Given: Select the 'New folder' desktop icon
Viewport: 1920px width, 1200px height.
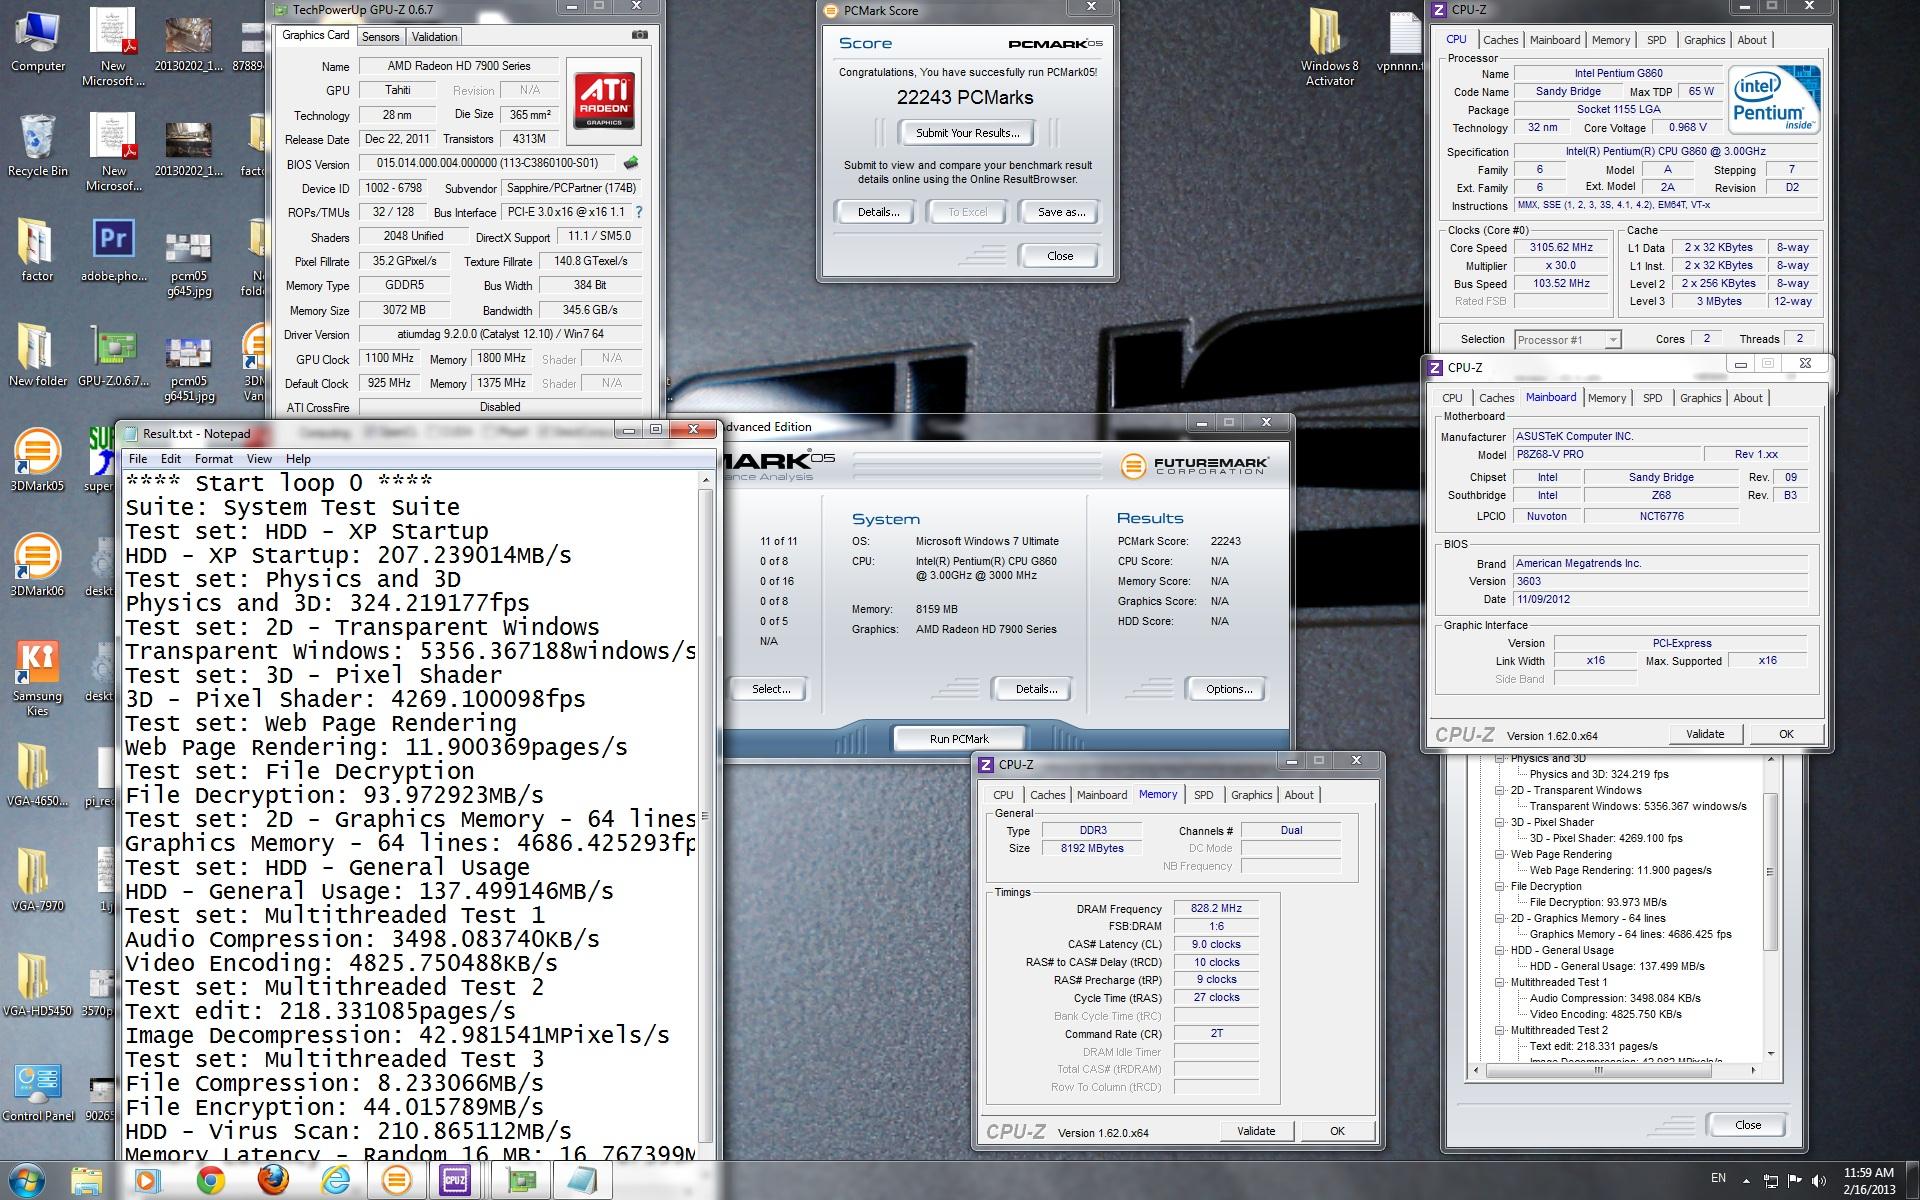Looking at the screenshot, I should point(37,355).
